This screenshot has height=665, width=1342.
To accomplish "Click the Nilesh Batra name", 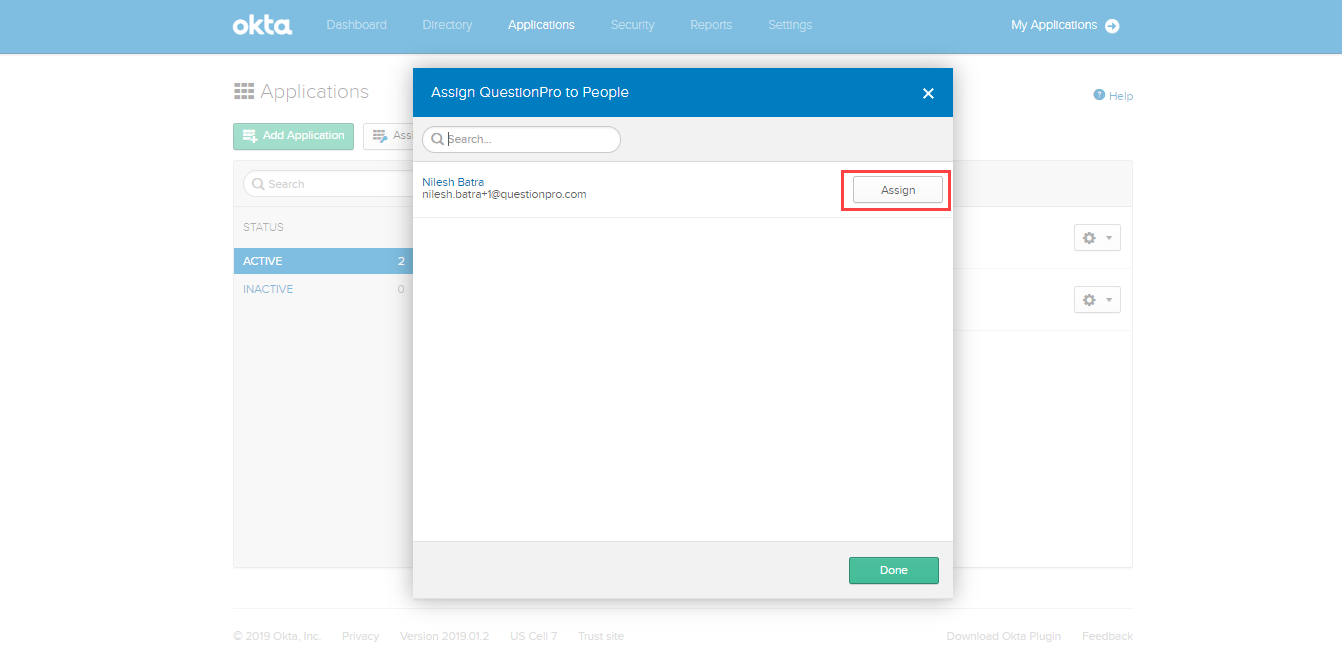I will (453, 182).
